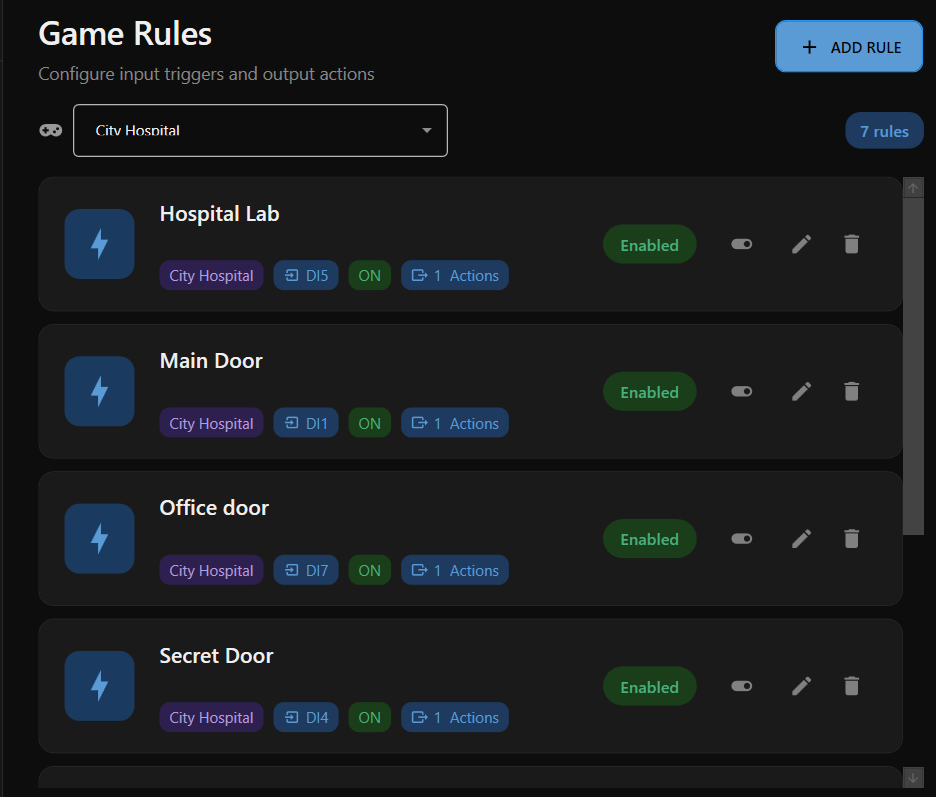Click Secret Door's City Hospital tag
The height and width of the screenshot is (797, 936).
coord(211,717)
